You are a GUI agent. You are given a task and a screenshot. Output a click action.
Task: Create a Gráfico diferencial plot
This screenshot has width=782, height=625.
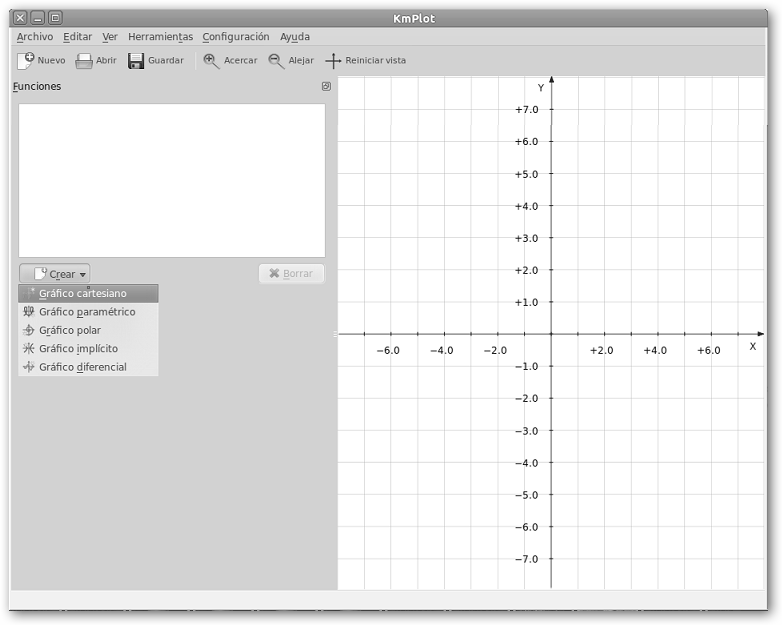[x=82, y=367]
